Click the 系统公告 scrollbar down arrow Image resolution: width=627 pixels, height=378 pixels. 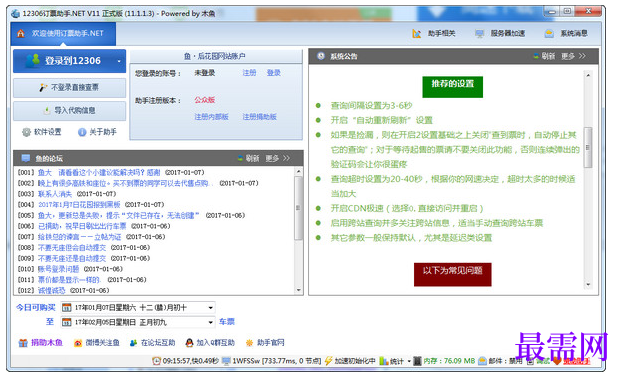pos(588,284)
